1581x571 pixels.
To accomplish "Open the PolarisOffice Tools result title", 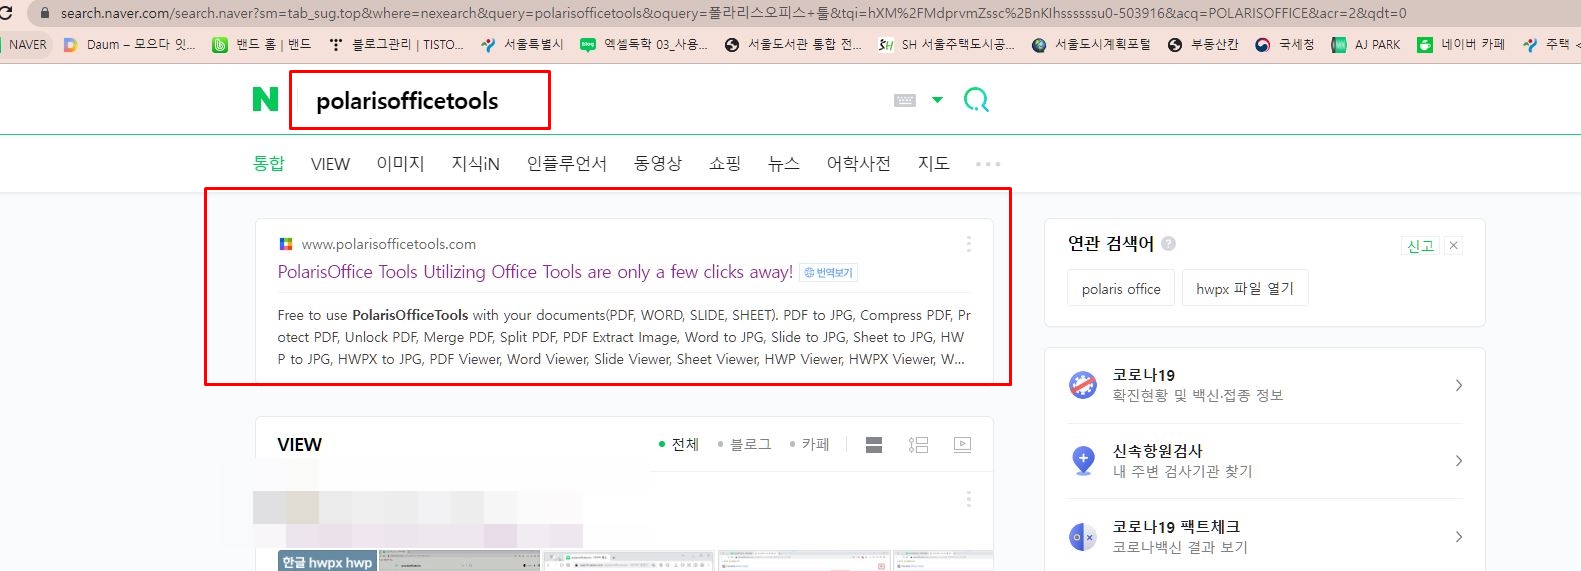I will click(x=535, y=272).
